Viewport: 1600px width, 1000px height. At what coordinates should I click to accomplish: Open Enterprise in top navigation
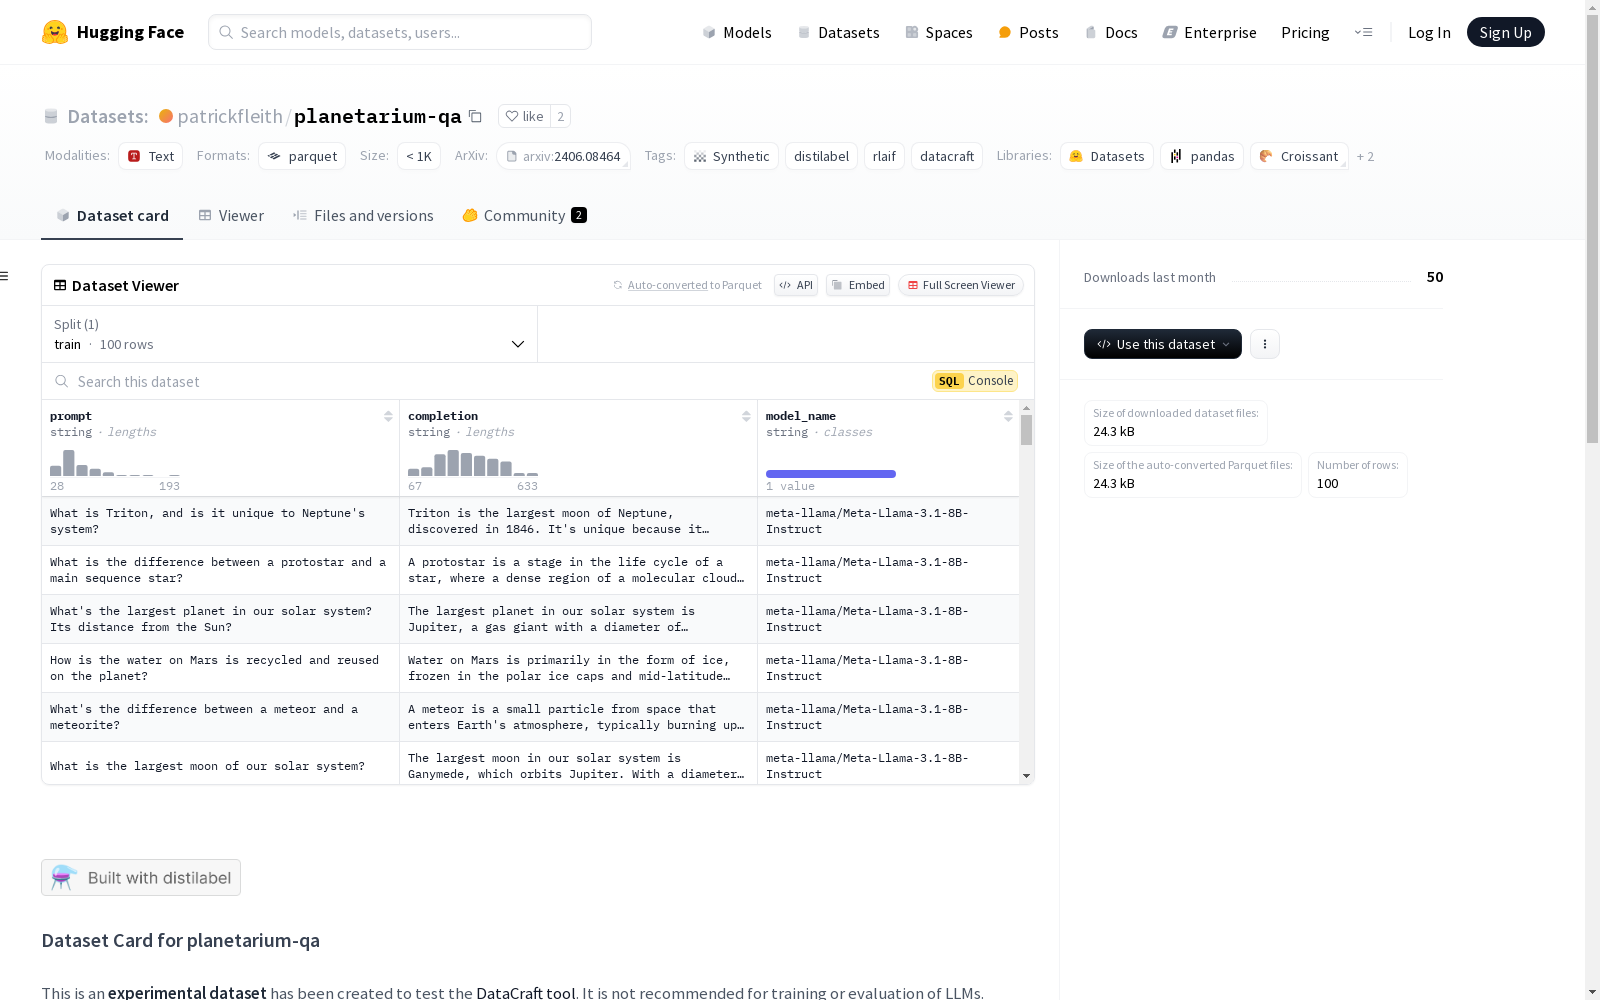[1209, 32]
